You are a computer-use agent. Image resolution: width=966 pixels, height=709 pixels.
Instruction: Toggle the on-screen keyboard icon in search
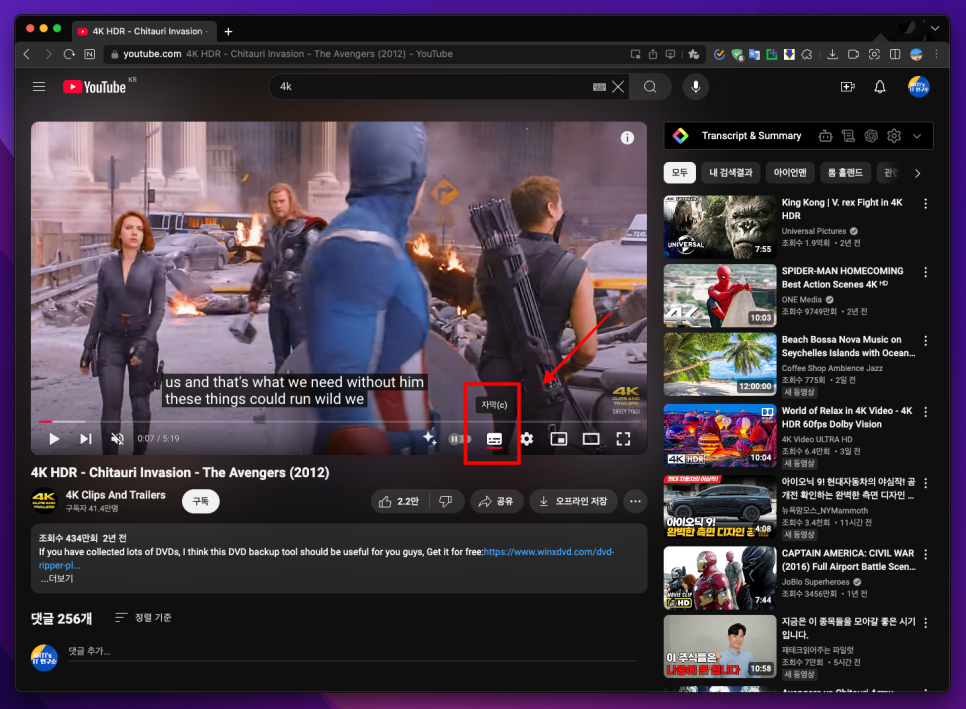point(599,87)
